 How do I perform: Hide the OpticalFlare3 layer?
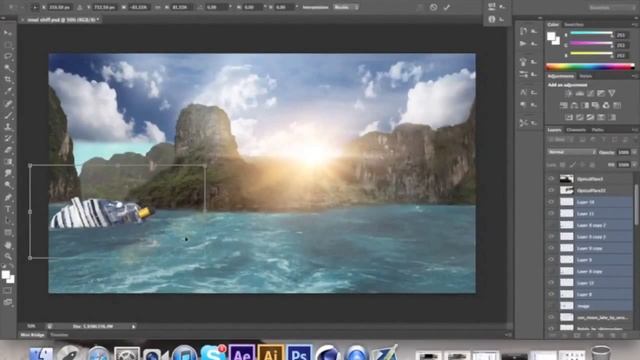[551, 179]
